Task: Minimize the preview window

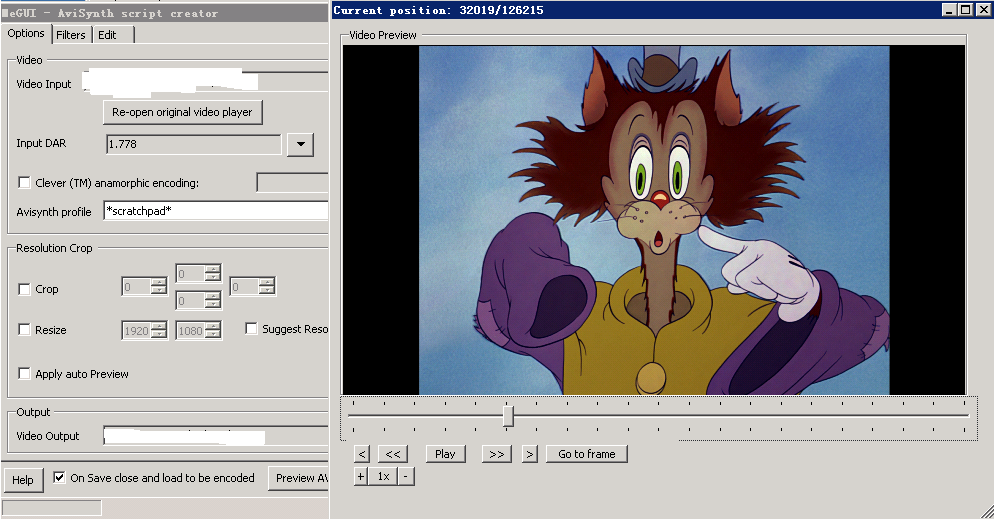Action: pos(949,10)
